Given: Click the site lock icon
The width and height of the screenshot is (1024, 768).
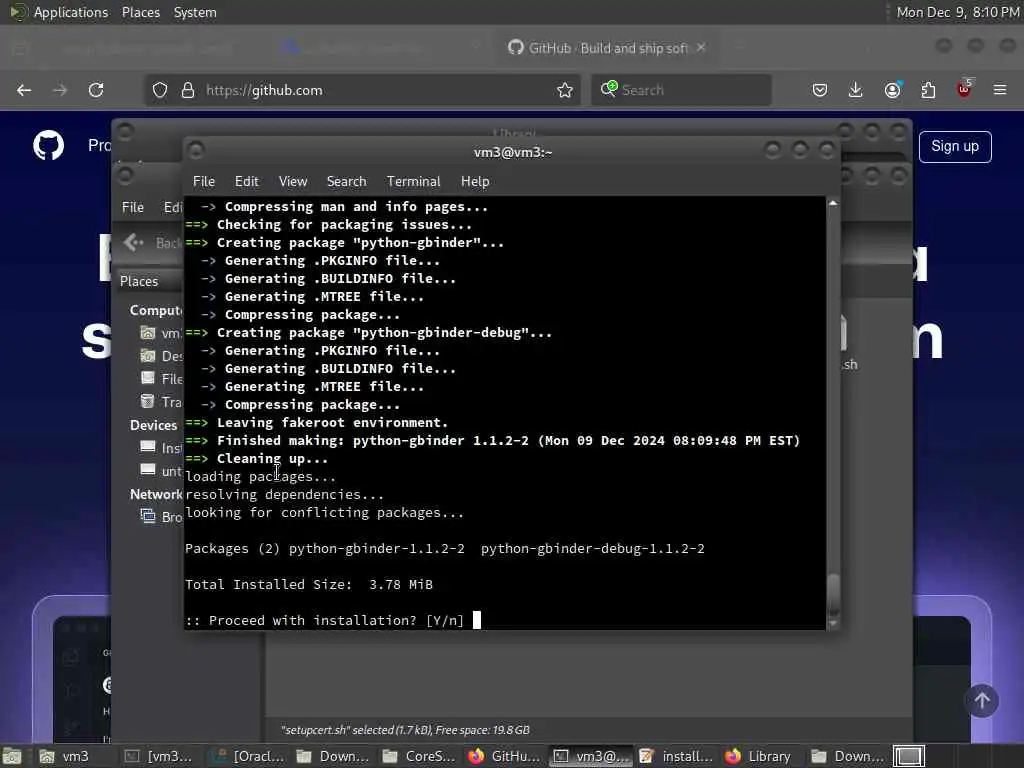Looking at the screenshot, I should coord(187,90).
